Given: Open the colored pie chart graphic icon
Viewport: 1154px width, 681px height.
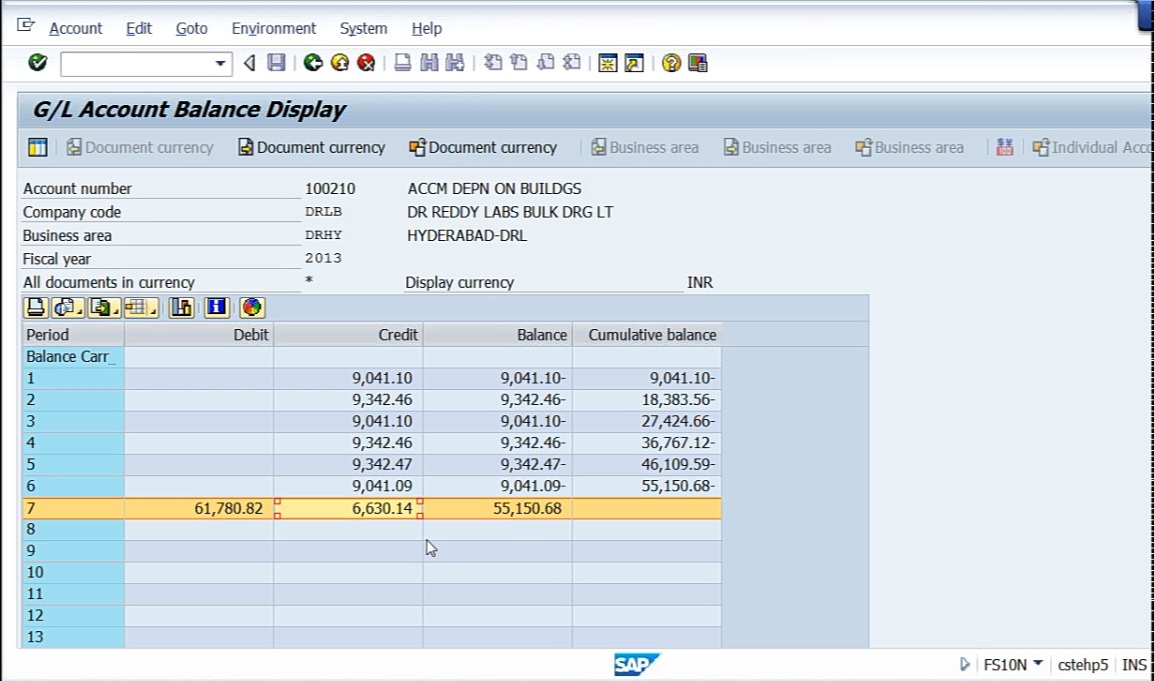Looking at the screenshot, I should click(252, 308).
